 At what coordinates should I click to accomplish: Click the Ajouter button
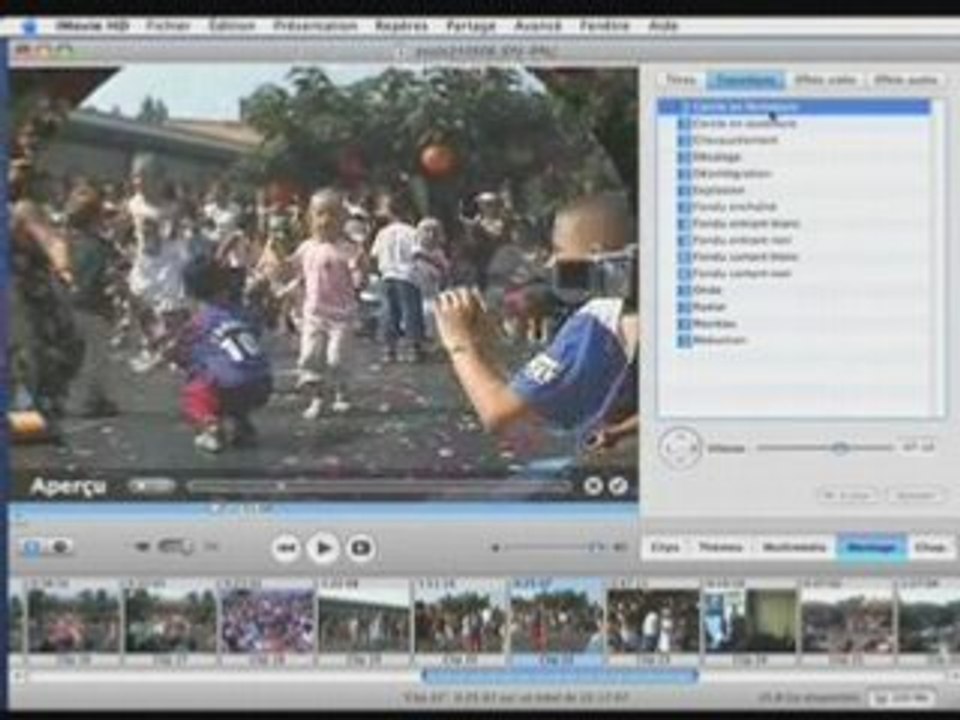pos(915,495)
